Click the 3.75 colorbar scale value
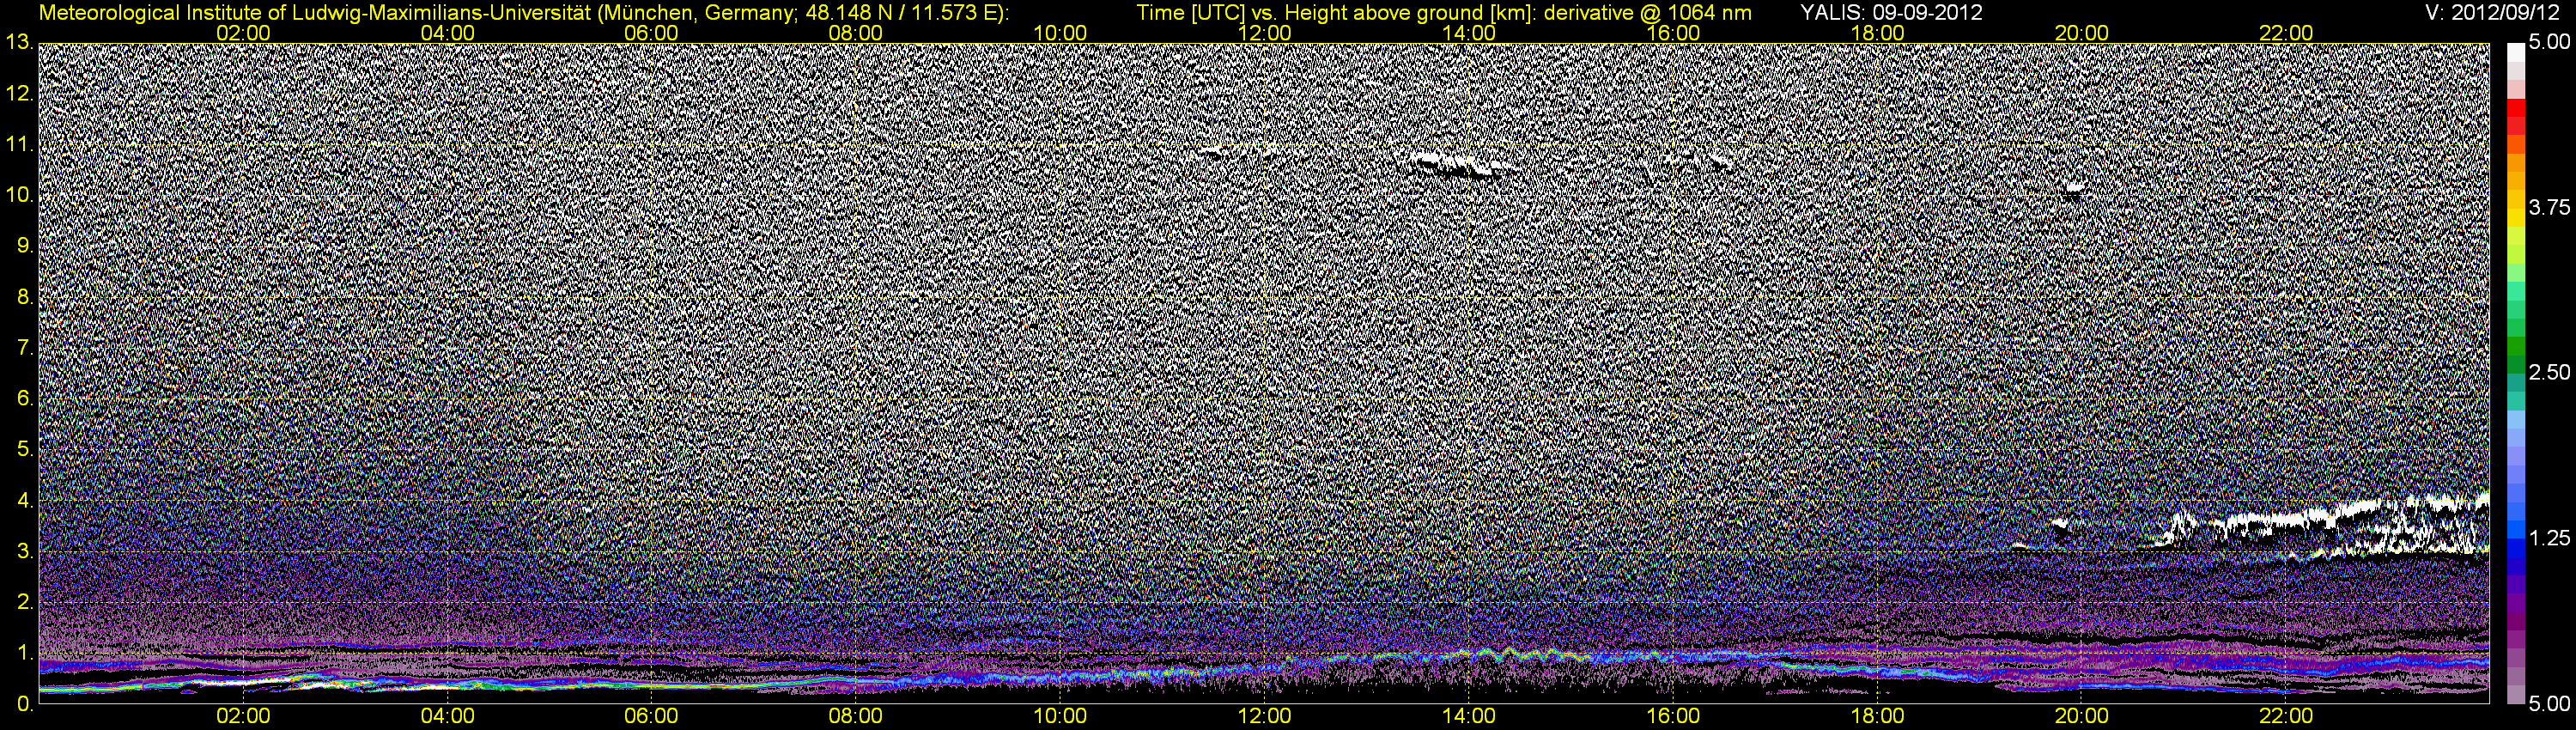This screenshot has width=2576, height=730. click(x=2549, y=208)
